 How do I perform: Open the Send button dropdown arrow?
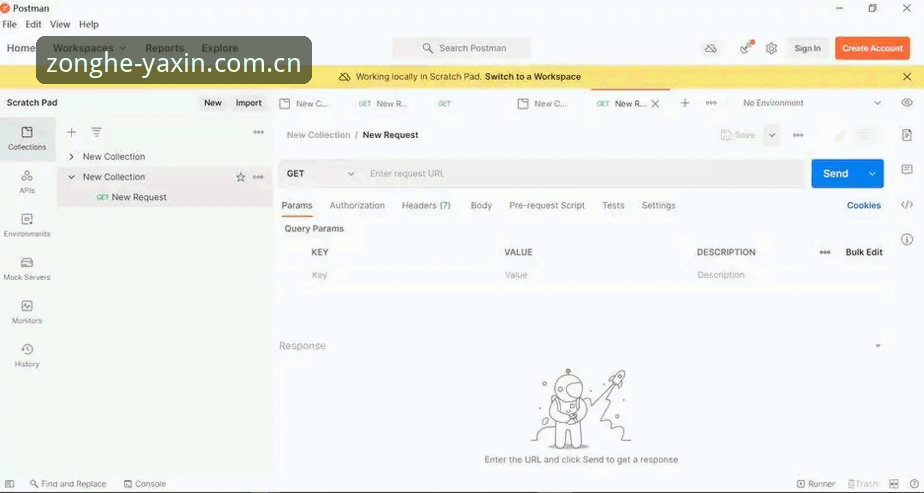coord(873,174)
